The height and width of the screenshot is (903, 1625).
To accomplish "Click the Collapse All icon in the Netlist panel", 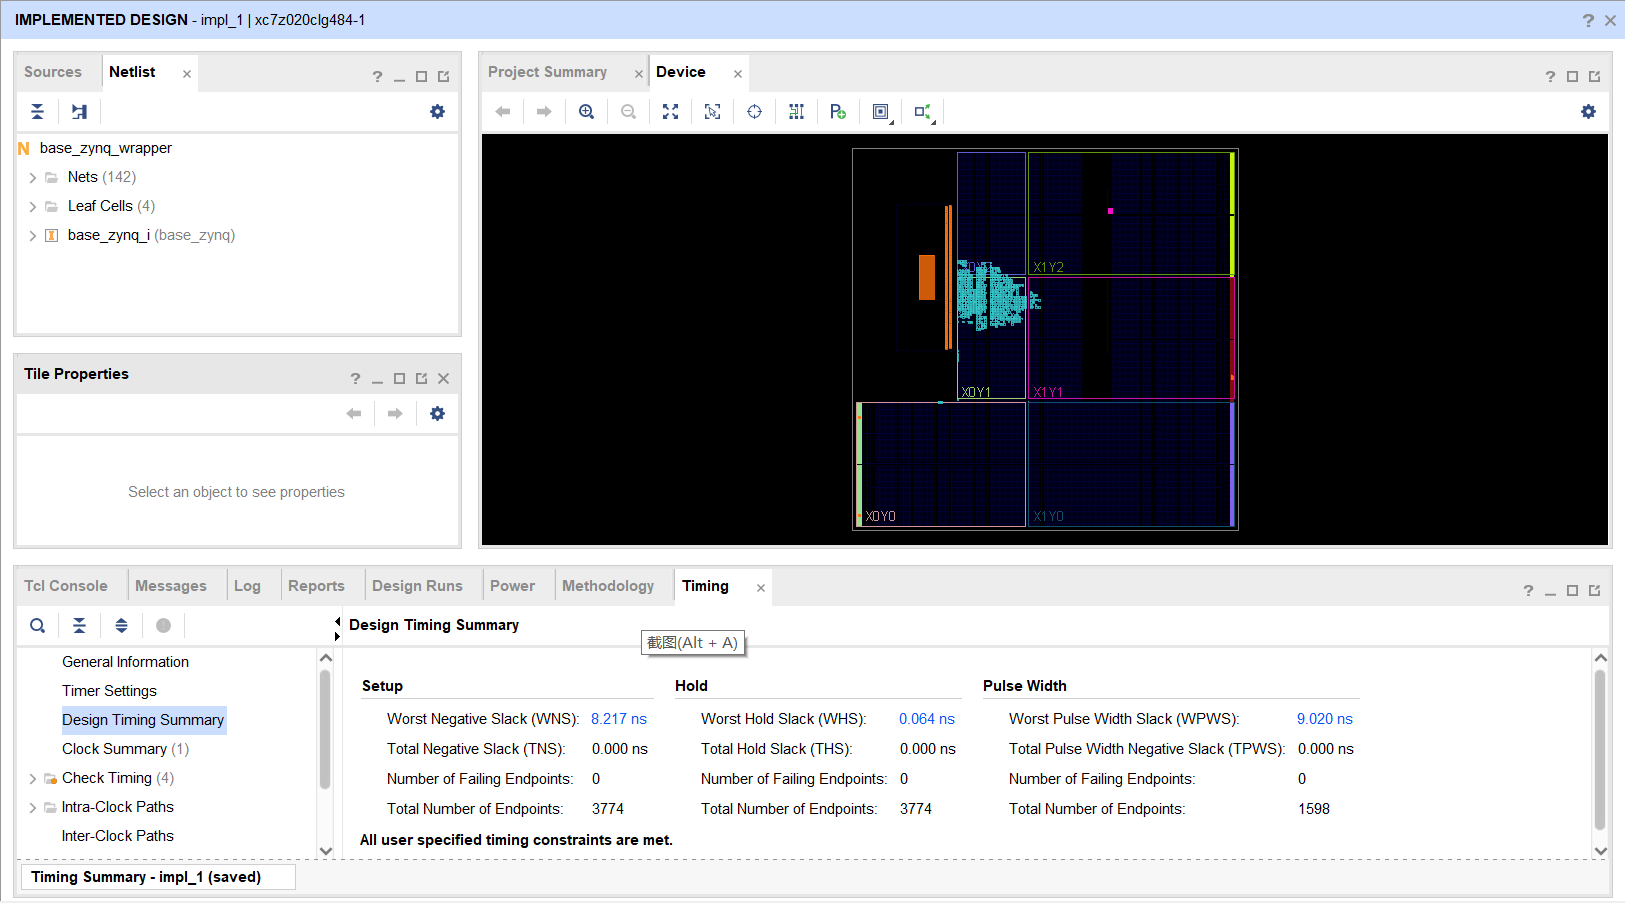I will [x=37, y=111].
